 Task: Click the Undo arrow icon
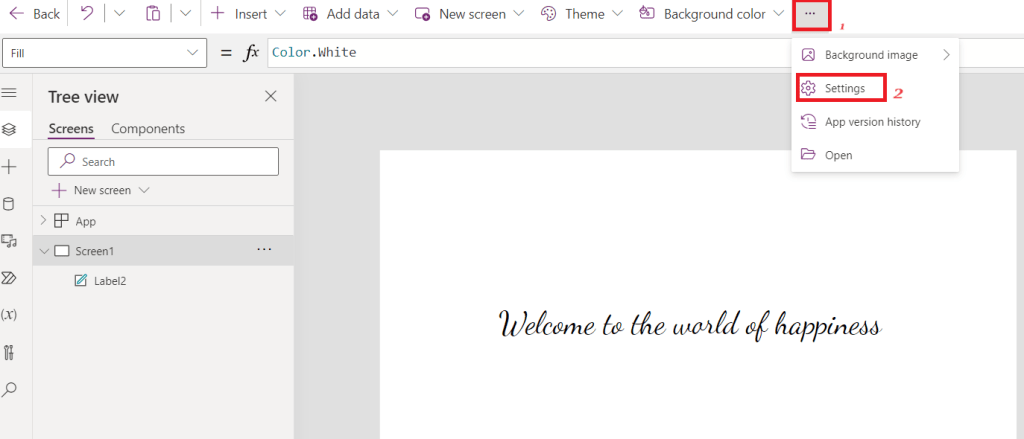tap(87, 14)
